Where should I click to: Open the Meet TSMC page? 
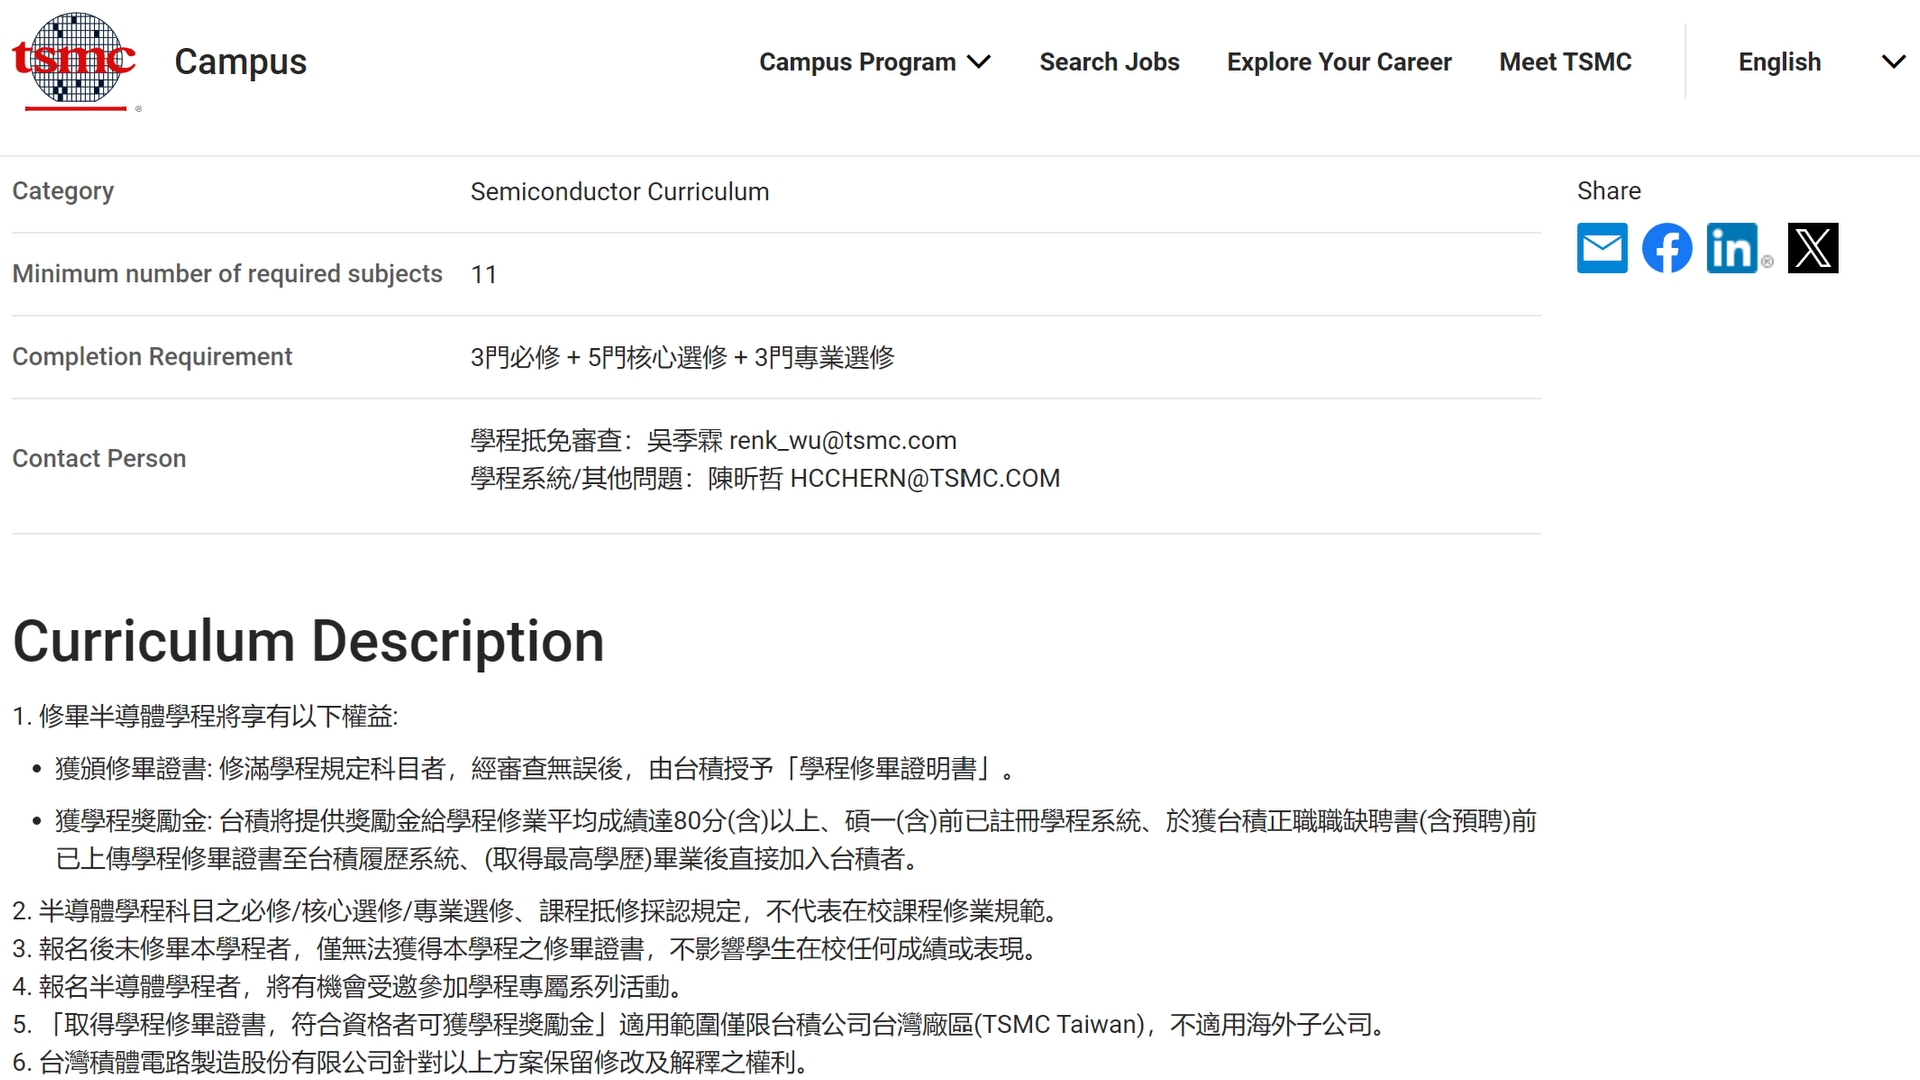click(x=1565, y=62)
